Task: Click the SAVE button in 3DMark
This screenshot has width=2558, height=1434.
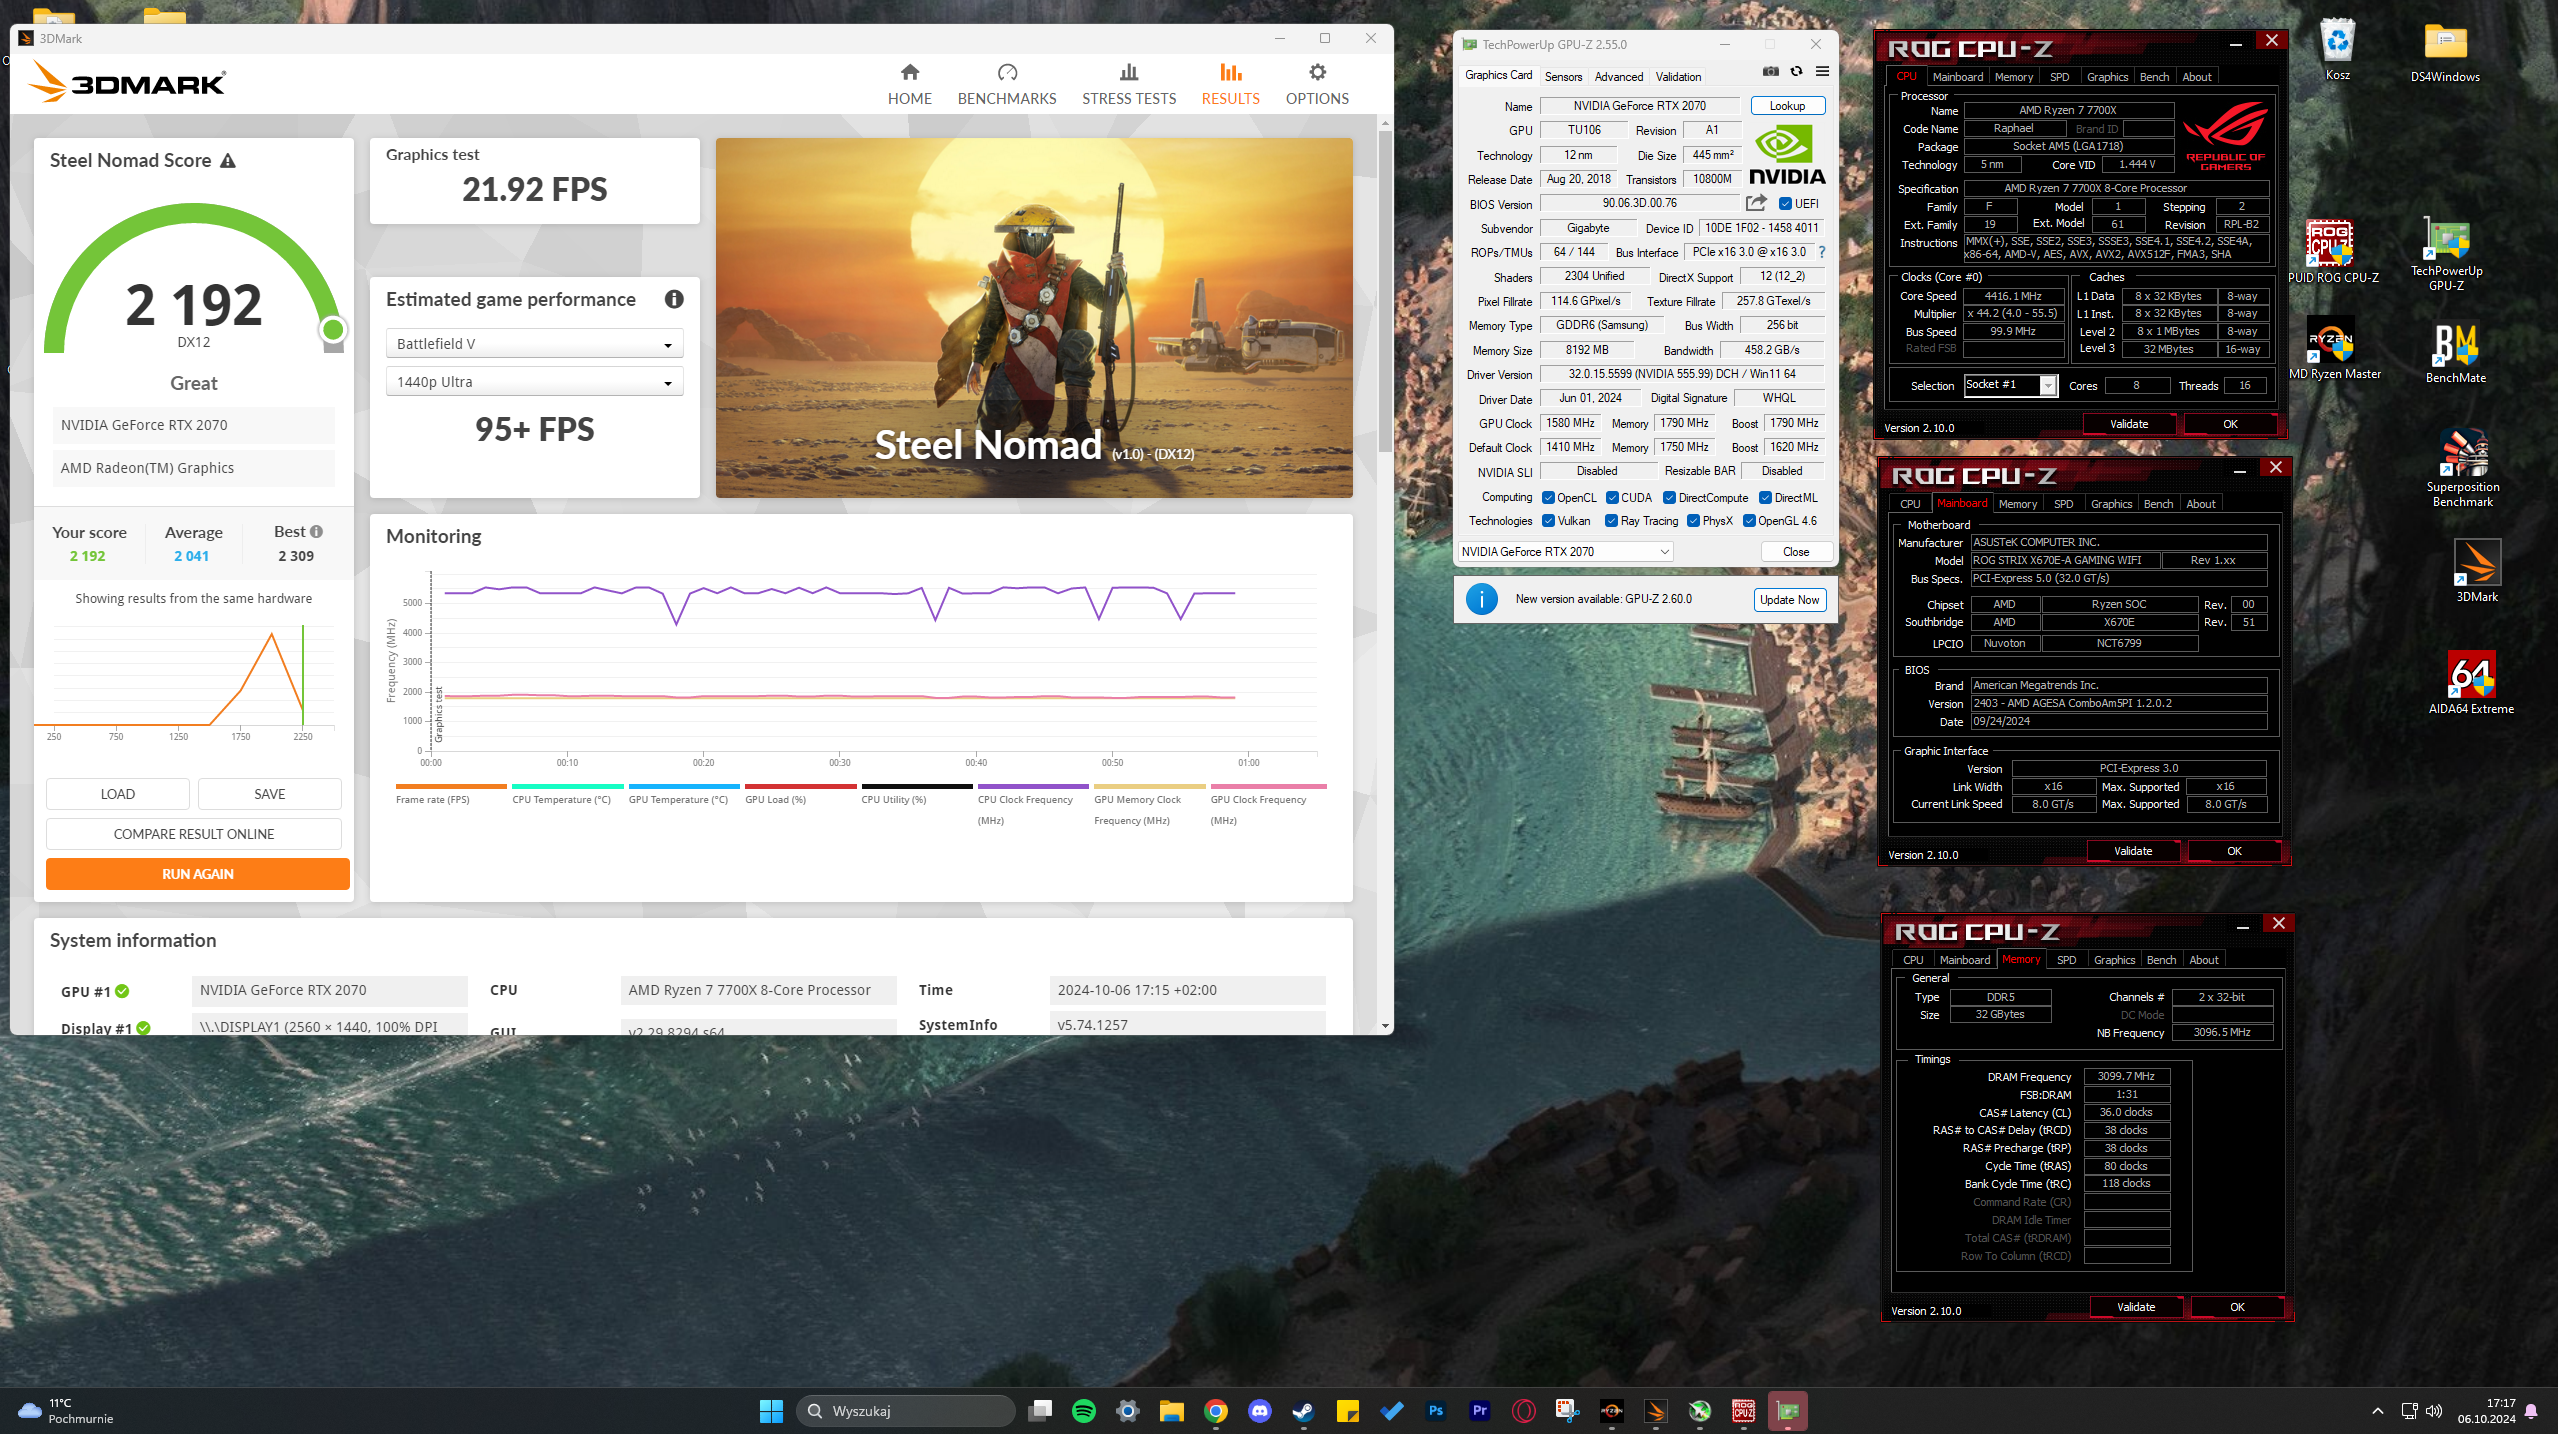Action: click(x=269, y=794)
